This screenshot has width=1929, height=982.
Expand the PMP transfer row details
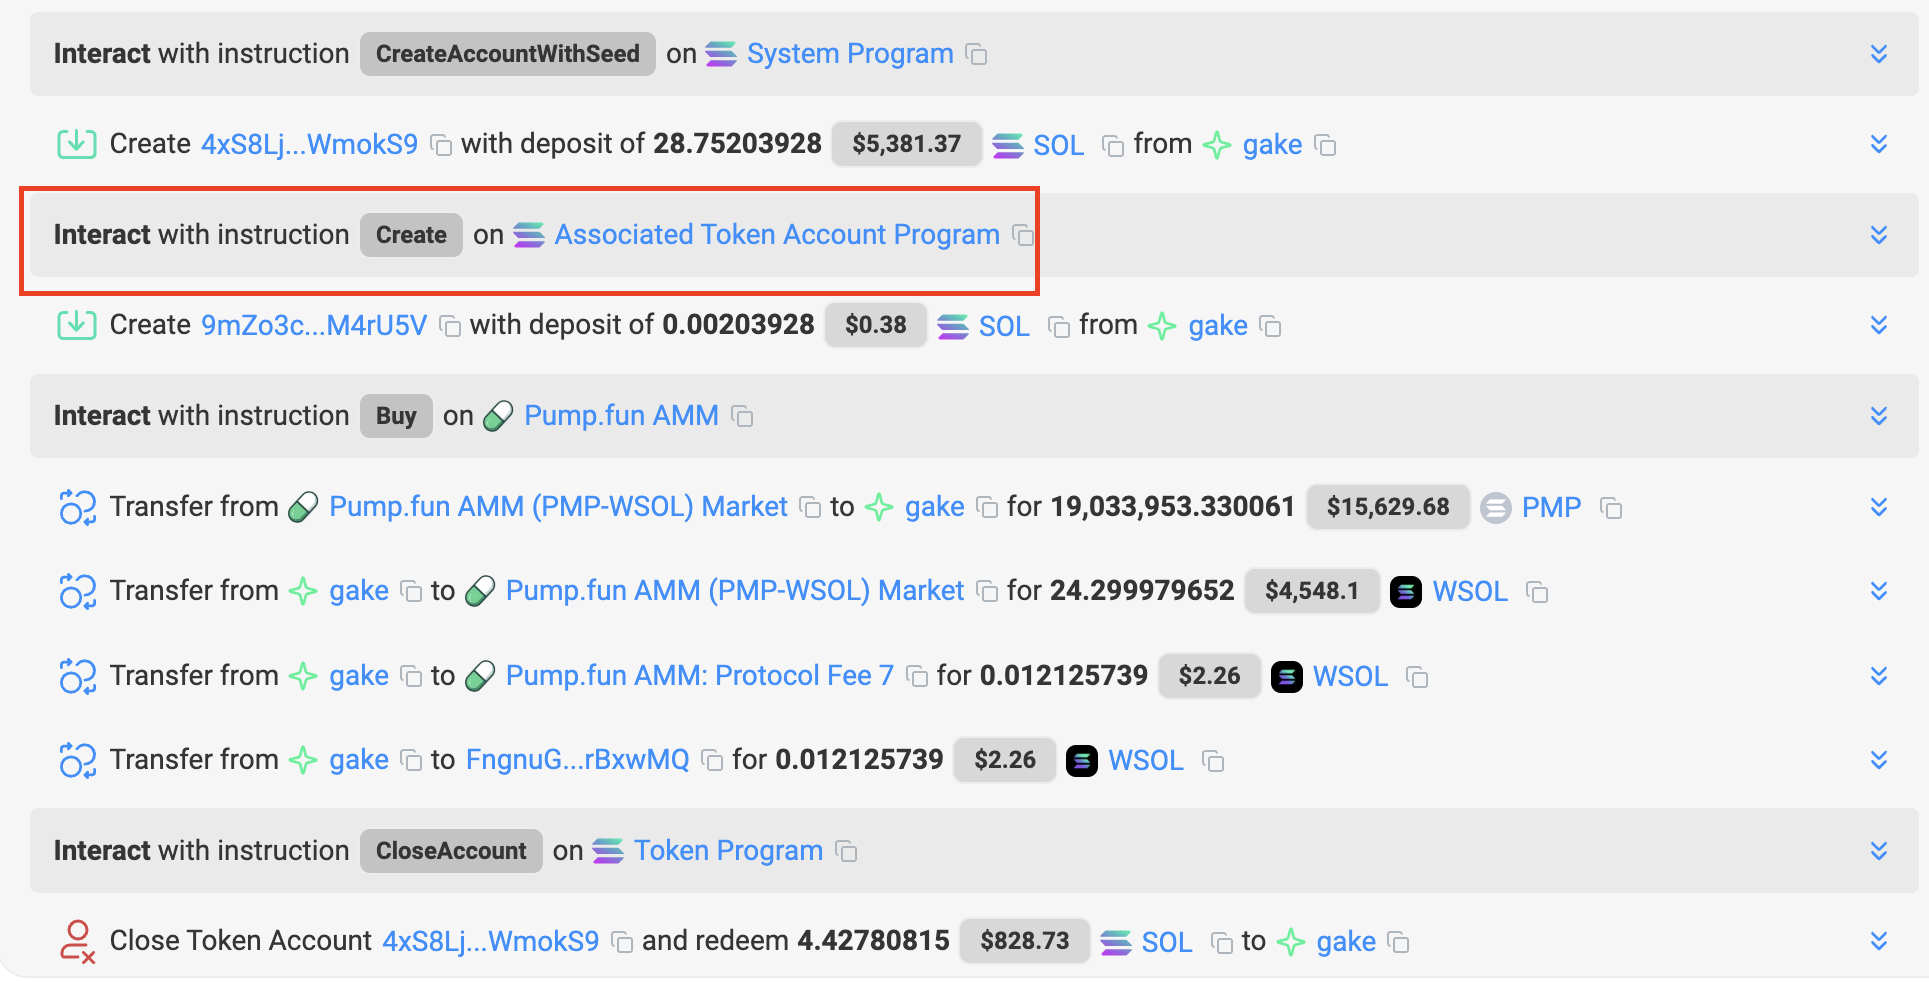(x=1878, y=507)
